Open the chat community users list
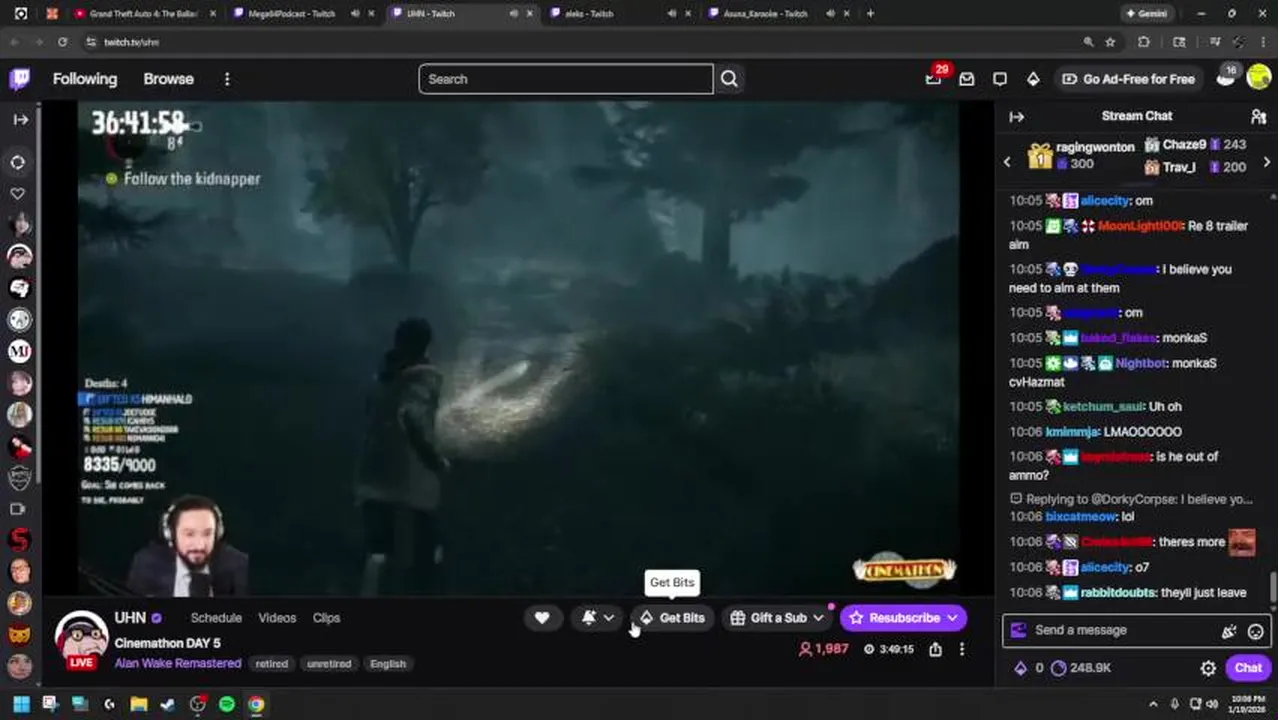This screenshot has height=720, width=1278. point(1258,117)
